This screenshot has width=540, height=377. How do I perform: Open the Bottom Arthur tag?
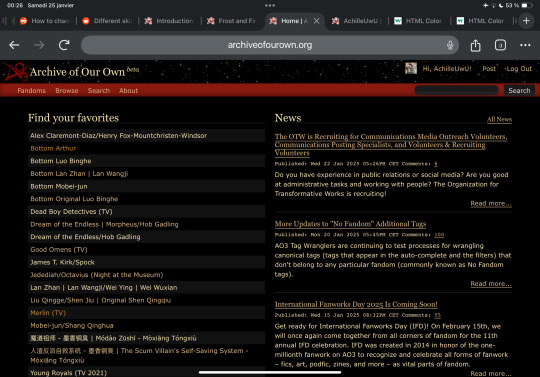[x=53, y=148]
